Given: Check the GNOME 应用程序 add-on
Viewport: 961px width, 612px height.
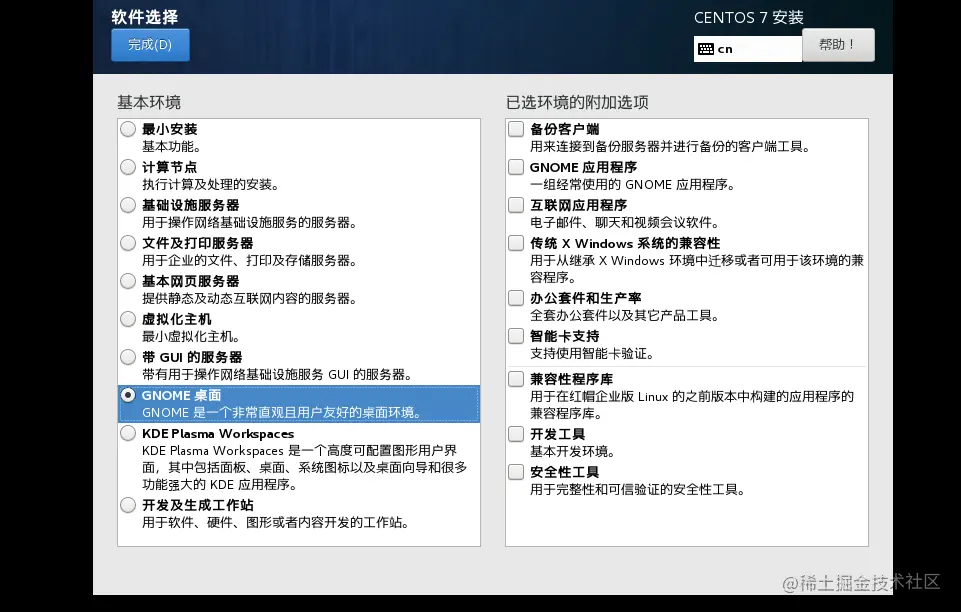Looking at the screenshot, I should pyautogui.click(x=516, y=167).
